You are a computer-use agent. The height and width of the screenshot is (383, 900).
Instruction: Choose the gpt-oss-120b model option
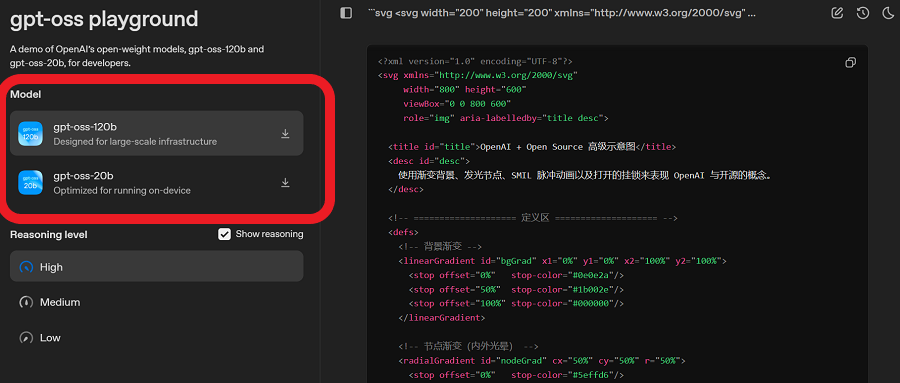157,133
